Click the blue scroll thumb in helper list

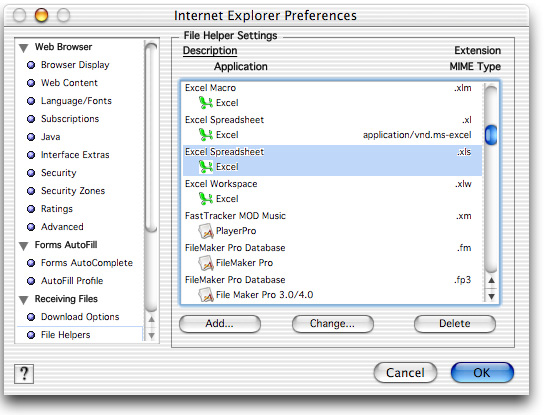[x=491, y=135]
